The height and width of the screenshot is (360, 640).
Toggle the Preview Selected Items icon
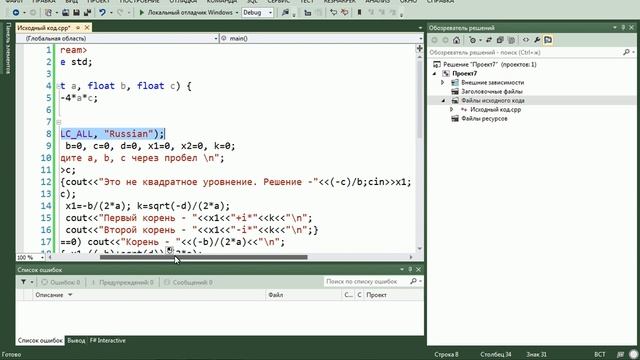(x=548, y=40)
